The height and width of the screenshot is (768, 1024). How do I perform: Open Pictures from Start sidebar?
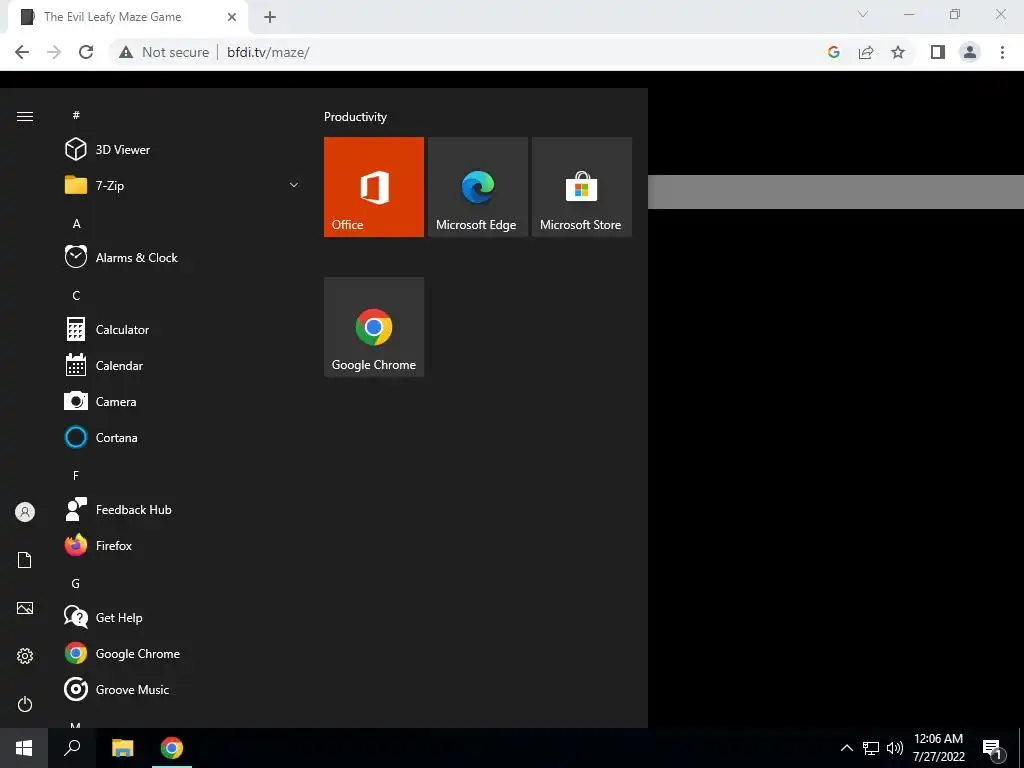pos(25,608)
